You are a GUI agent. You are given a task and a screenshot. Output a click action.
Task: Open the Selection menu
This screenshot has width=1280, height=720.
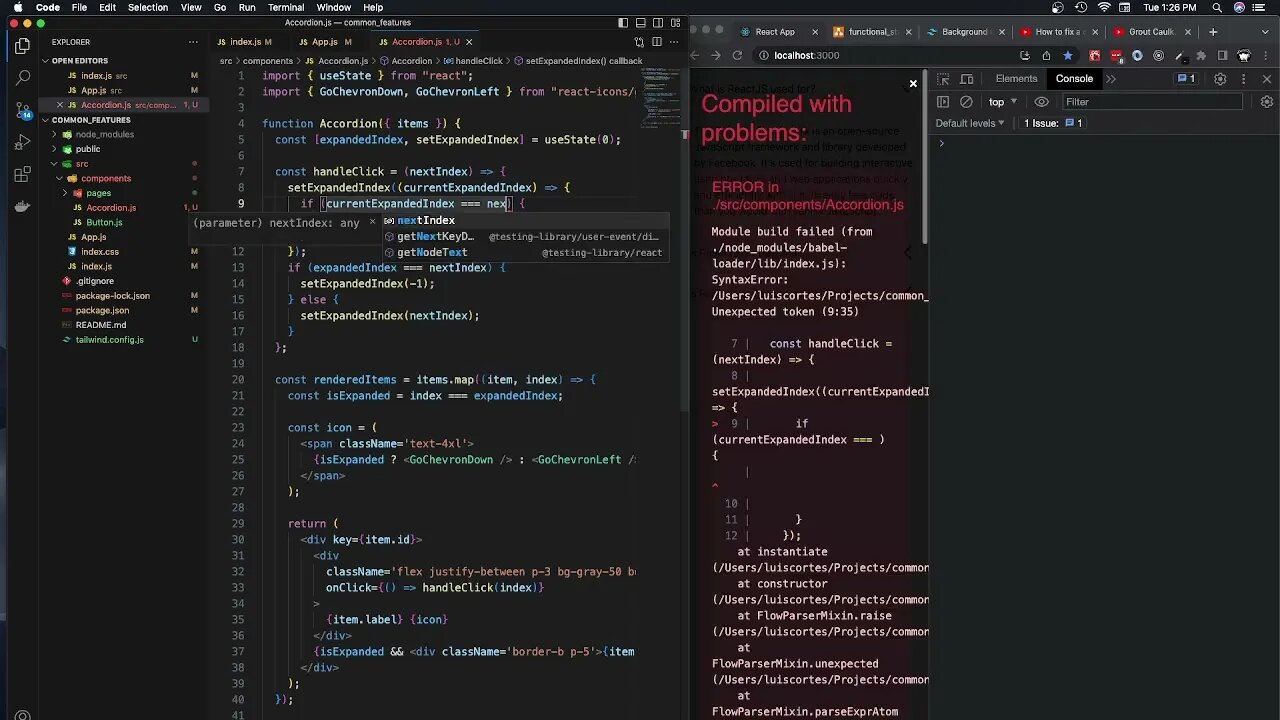[147, 7]
